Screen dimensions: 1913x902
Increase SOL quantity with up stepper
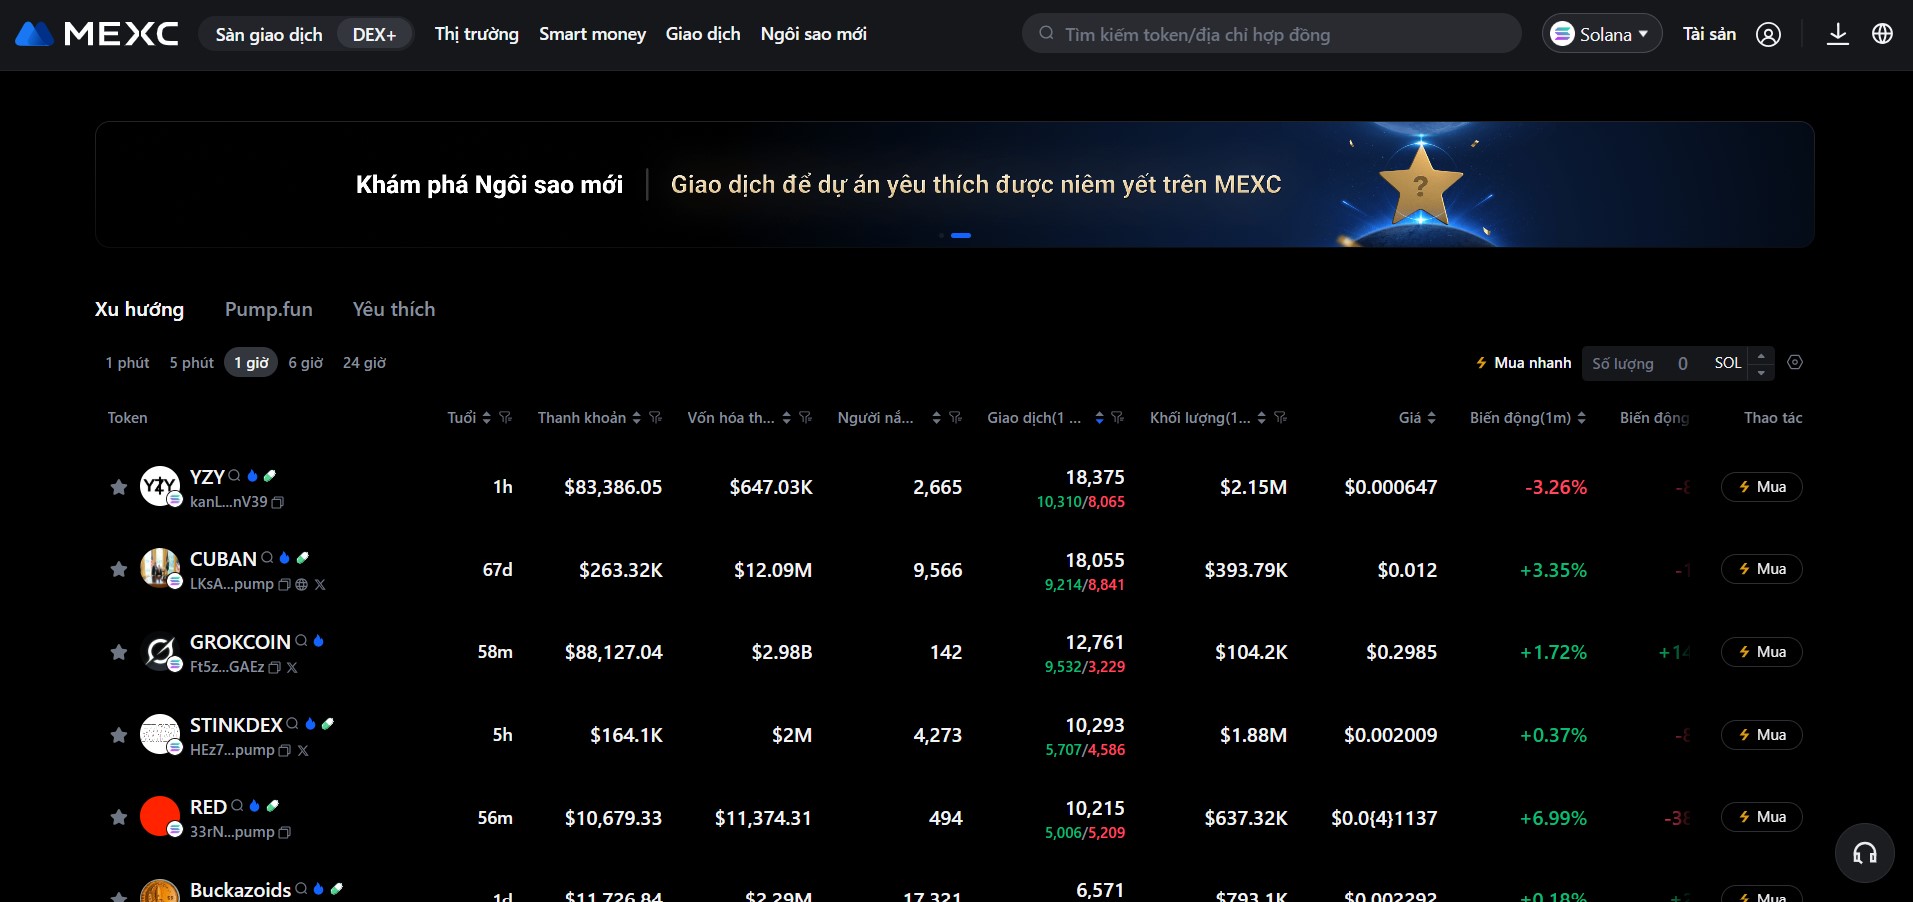[1762, 356]
